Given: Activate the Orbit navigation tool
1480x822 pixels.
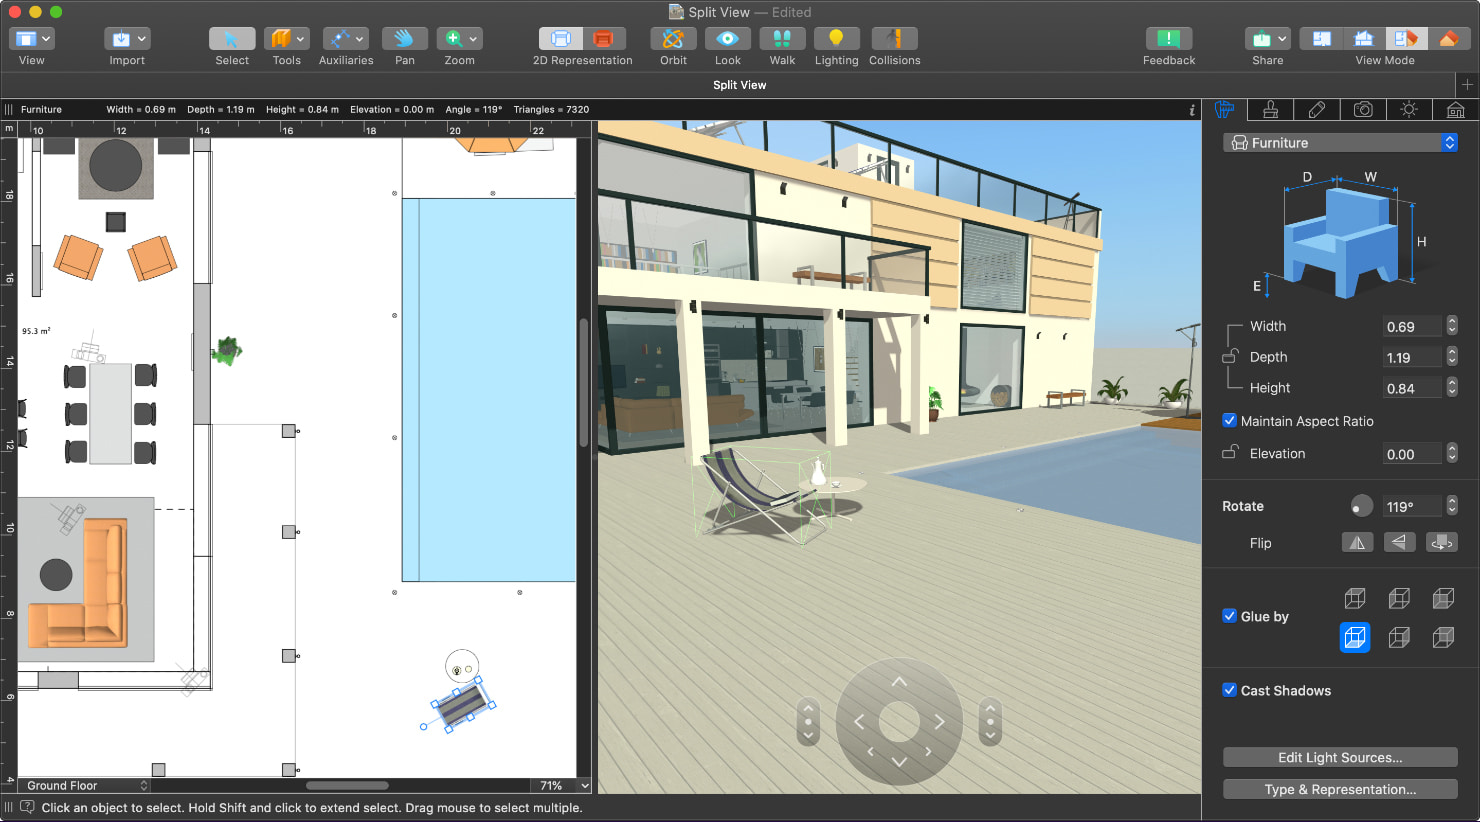Looking at the screenshot, I should coord(672,38).
